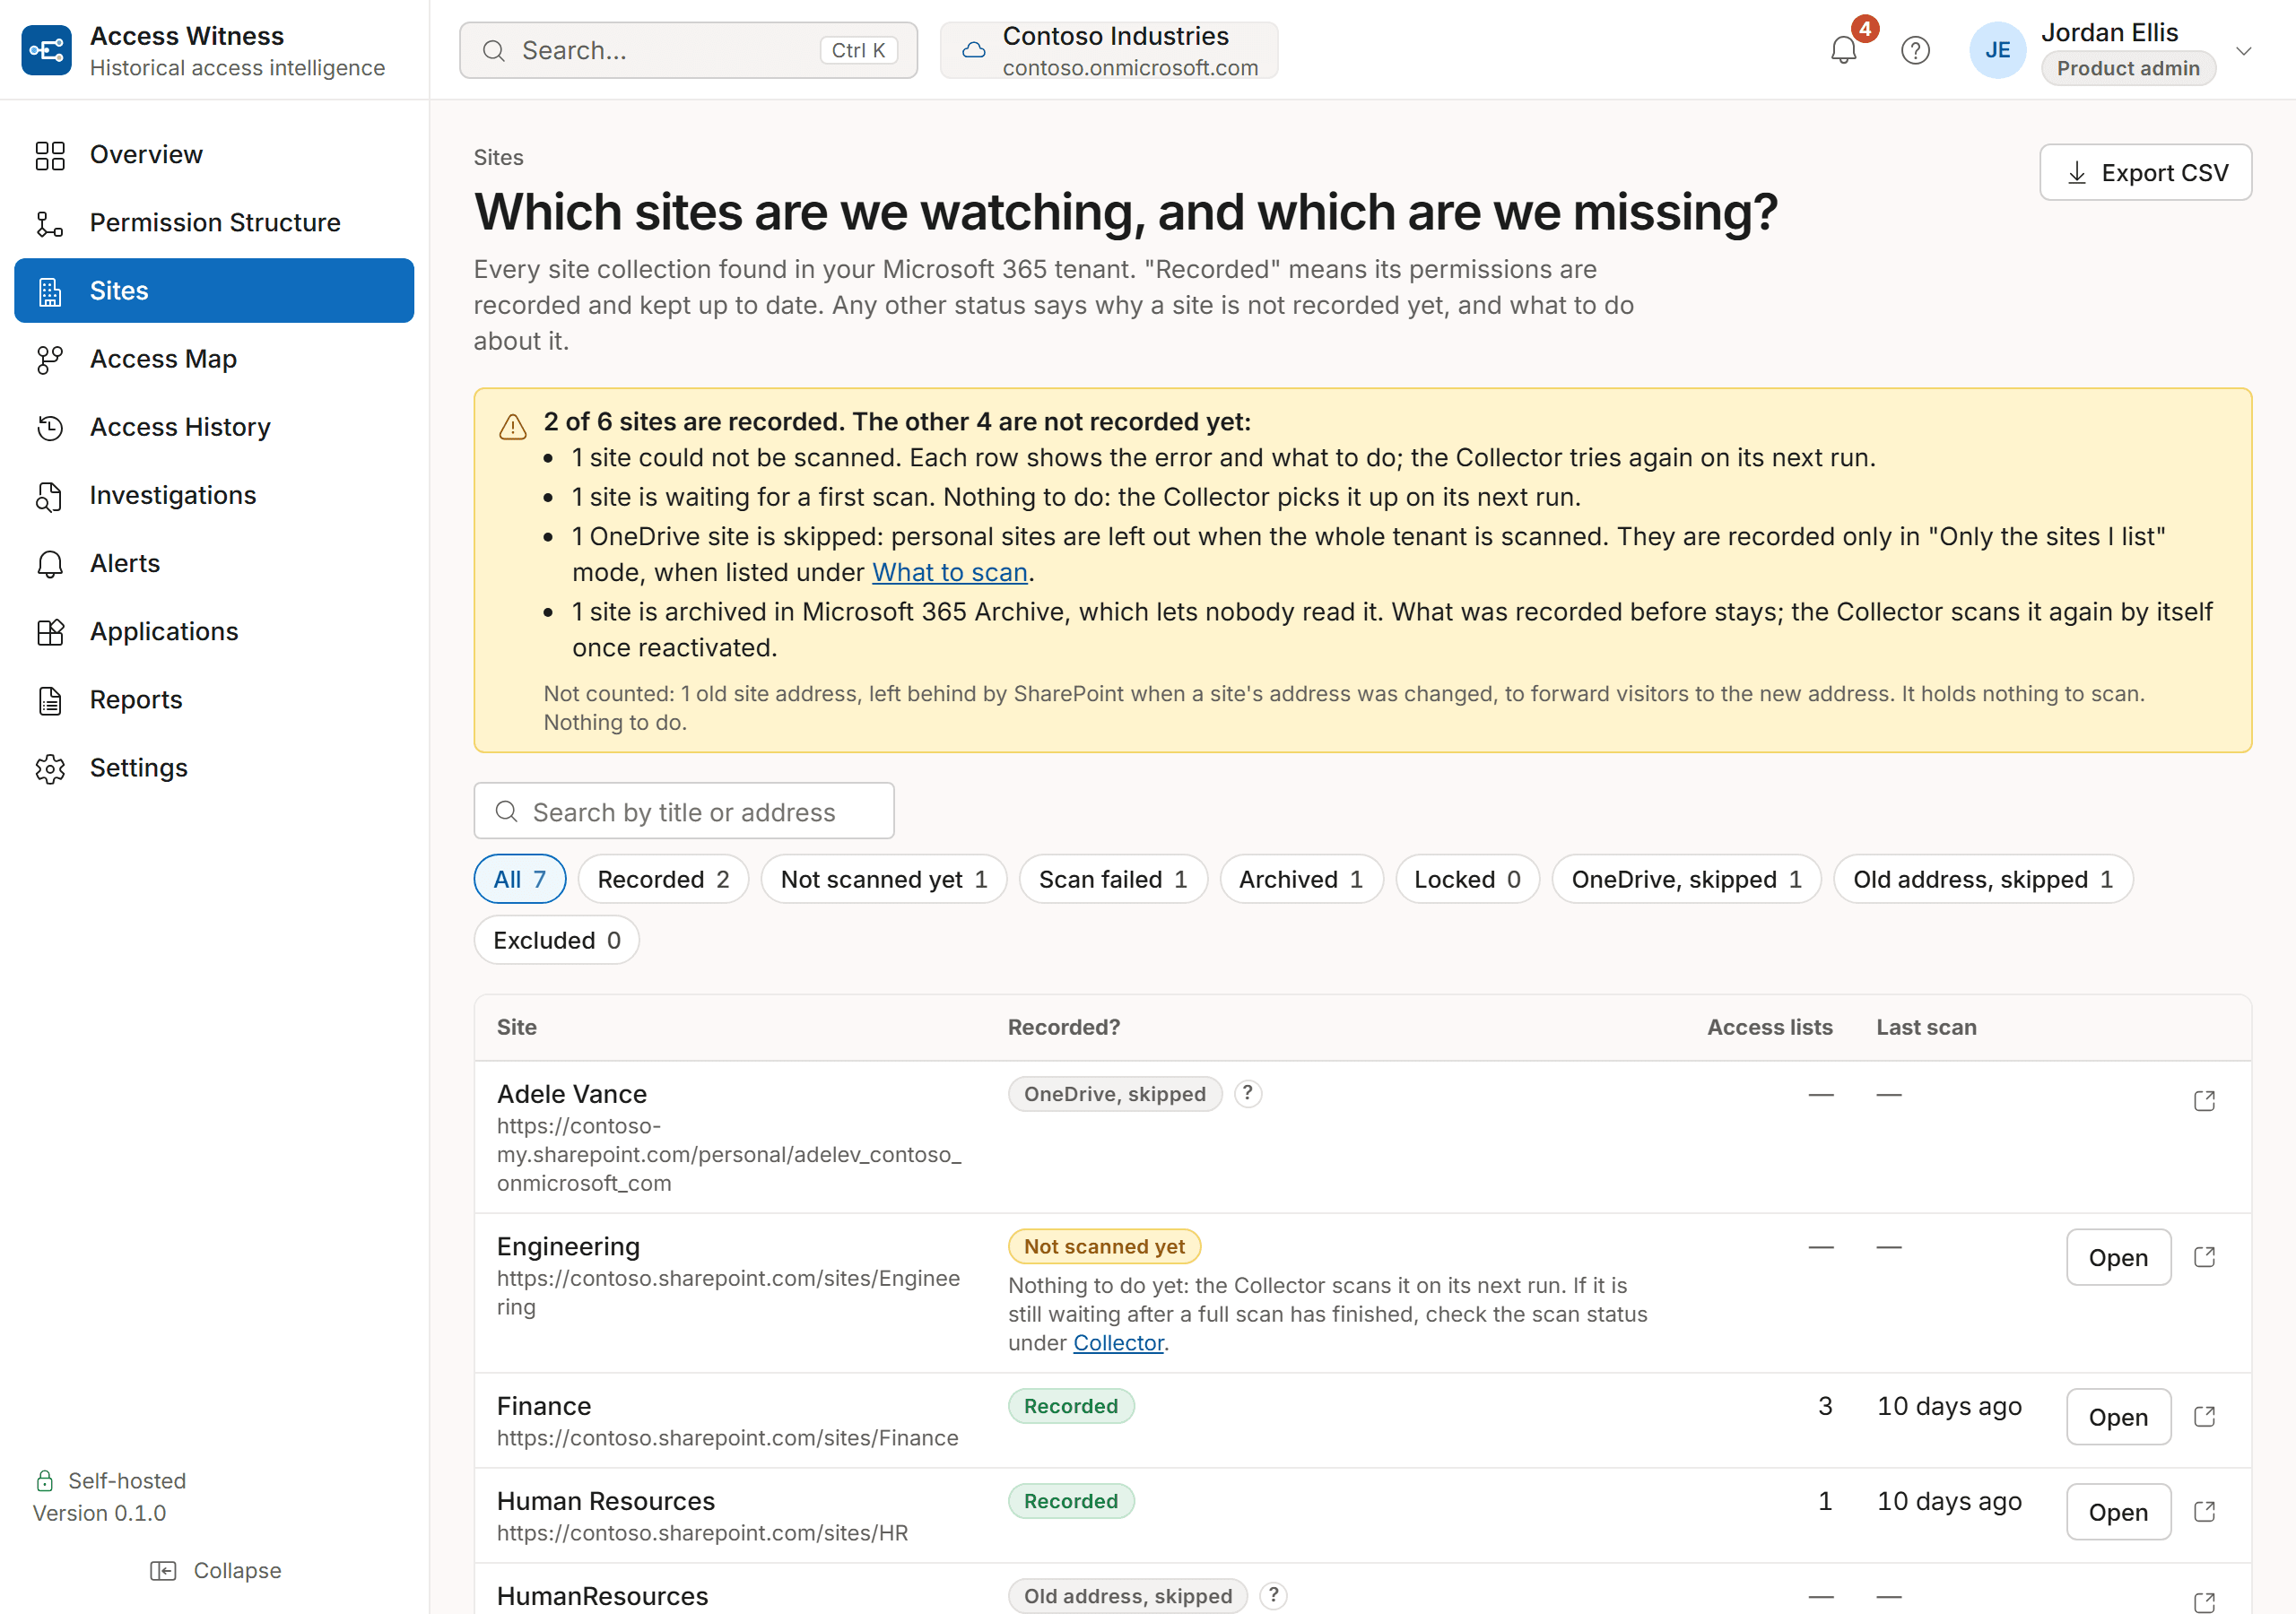
Task: Click question mark beside Old address, skipped badge
Action: (x=1273, y=1596)
